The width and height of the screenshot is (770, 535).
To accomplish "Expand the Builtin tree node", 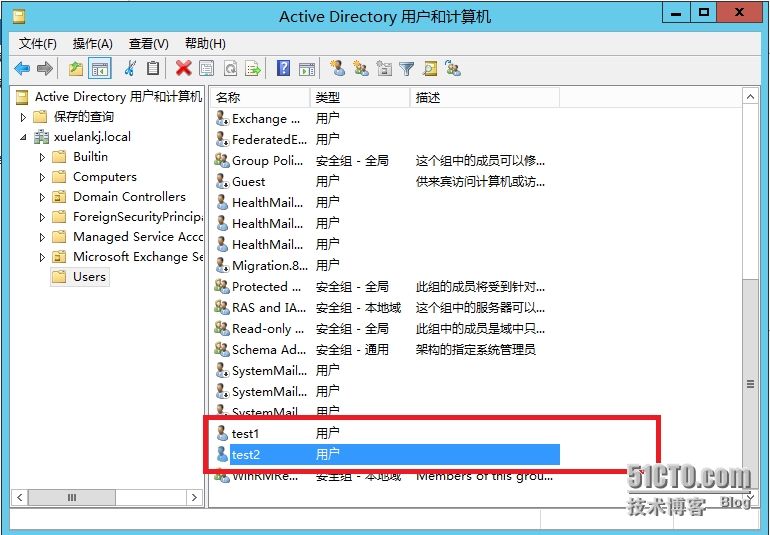I will coord(42,157).
